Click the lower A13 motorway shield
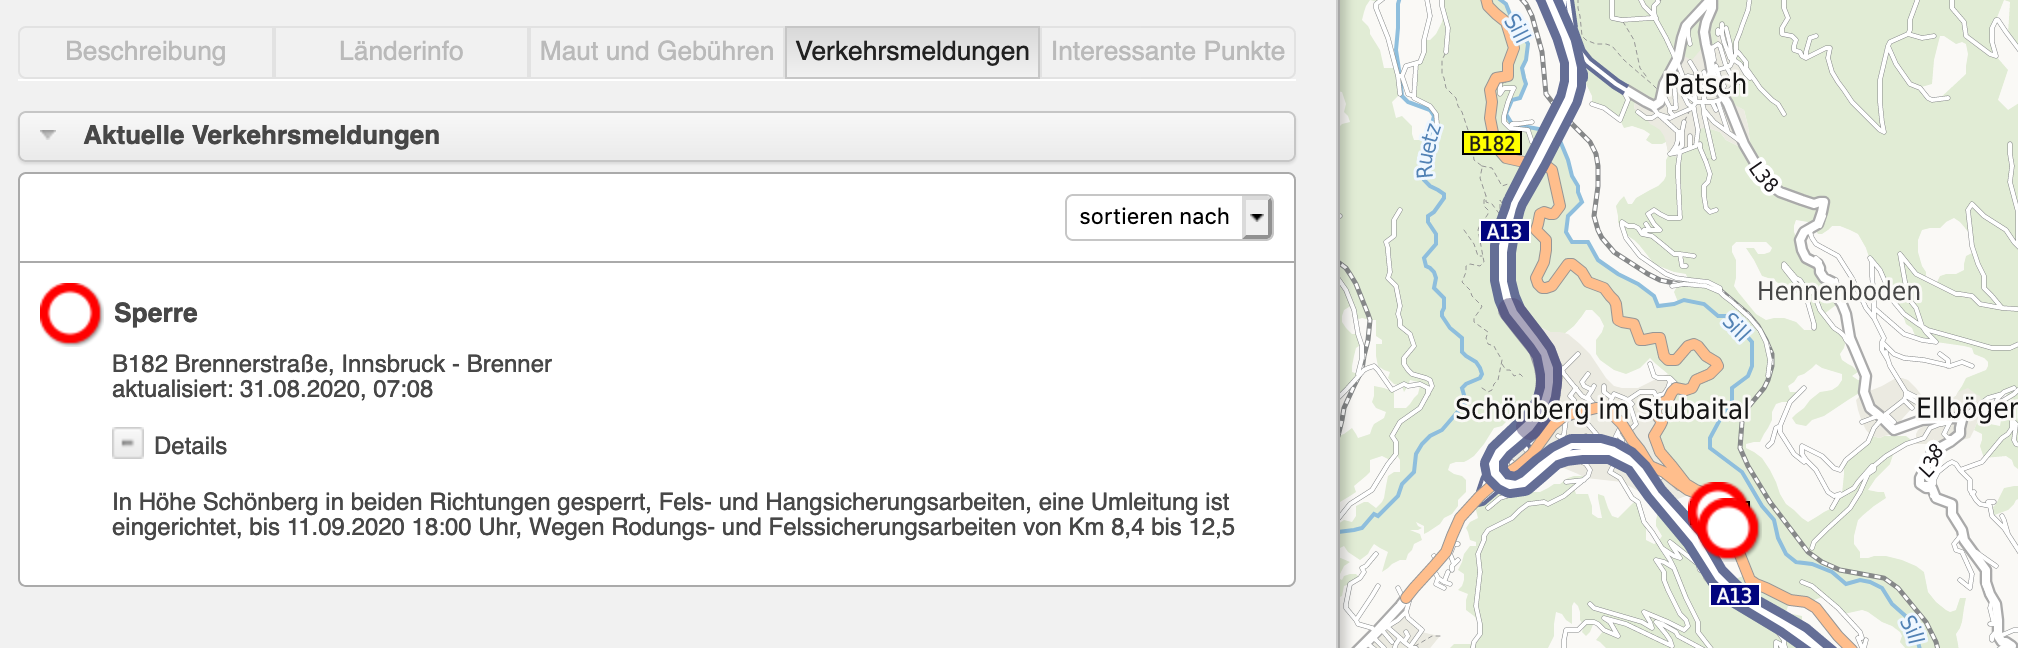The width and height of the screenshot is (2018, 648). tap(1734, 595)
